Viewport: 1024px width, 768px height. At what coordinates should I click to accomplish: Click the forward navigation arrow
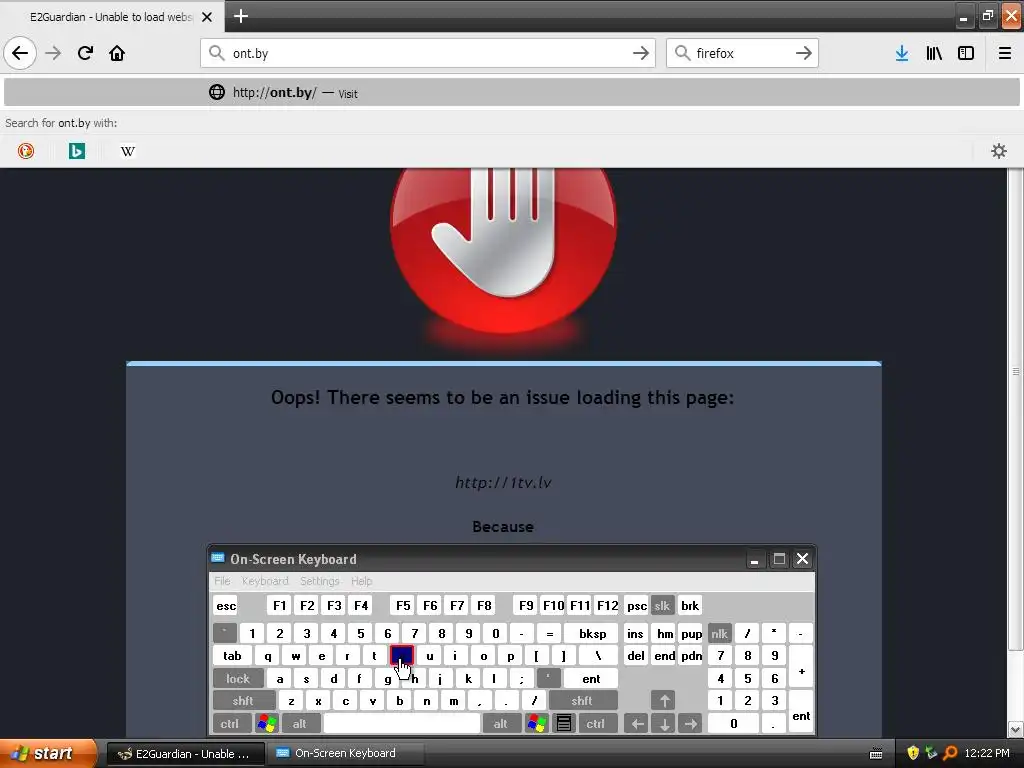[x=53, y=53]
